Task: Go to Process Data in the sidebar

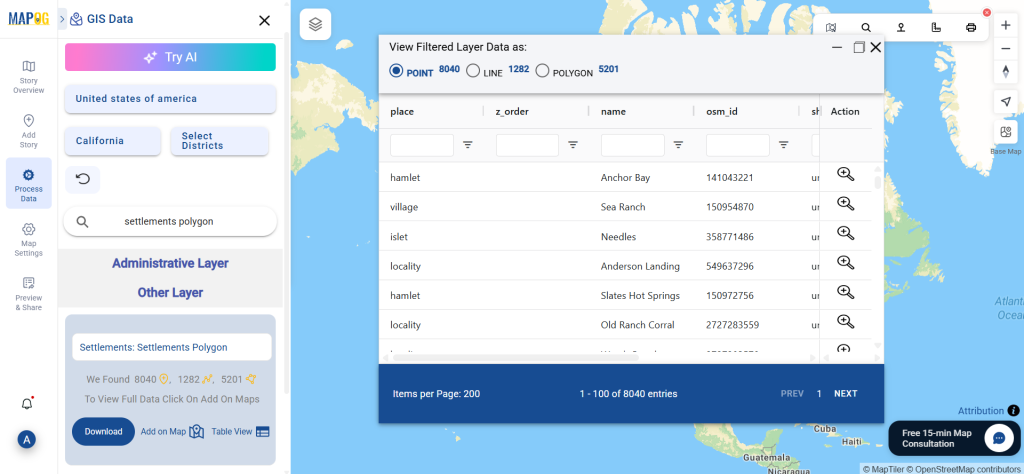Action: [x=29, y=183]
